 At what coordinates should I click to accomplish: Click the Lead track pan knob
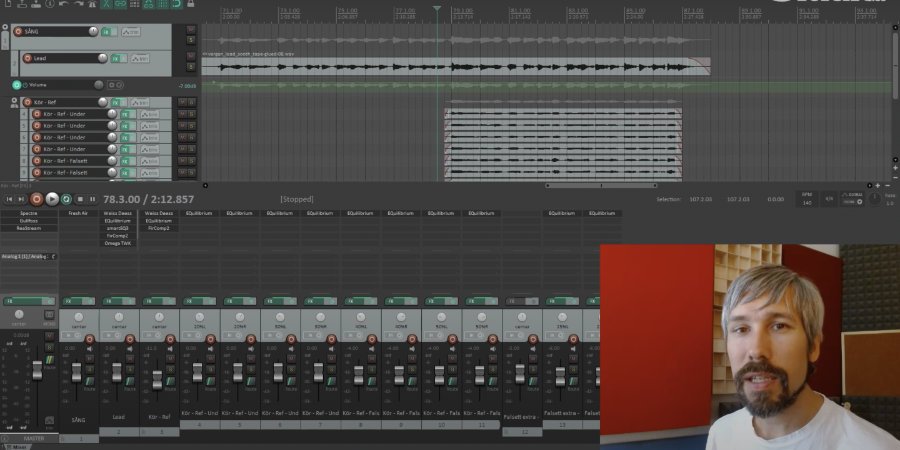click(102, 58)
